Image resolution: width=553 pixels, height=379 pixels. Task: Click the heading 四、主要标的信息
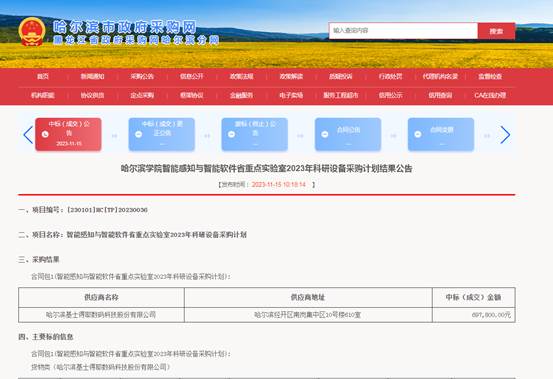(46, 337)
